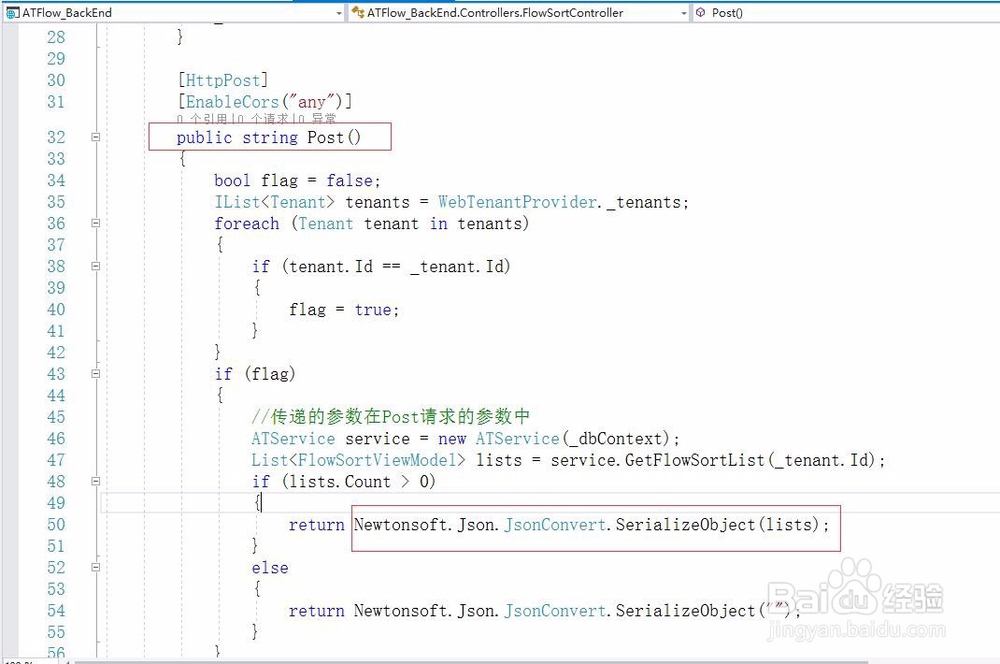The height and width of the screenshot is (664, 1000).
Task: Collapse the foreach tenant loop
Action: coord(95,223)
